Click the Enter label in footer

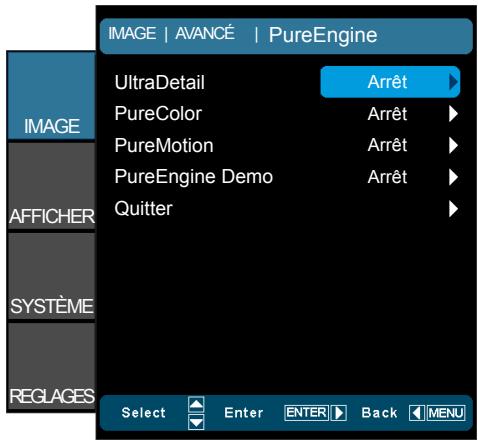[244, 413]
